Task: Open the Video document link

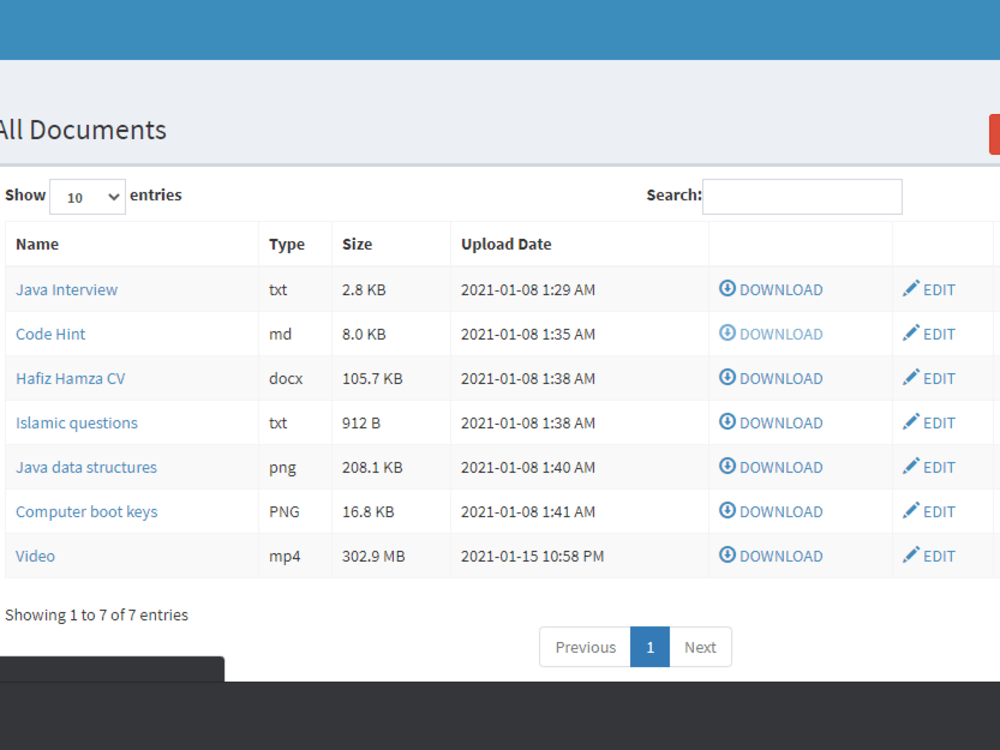Action: coord(35,556)
